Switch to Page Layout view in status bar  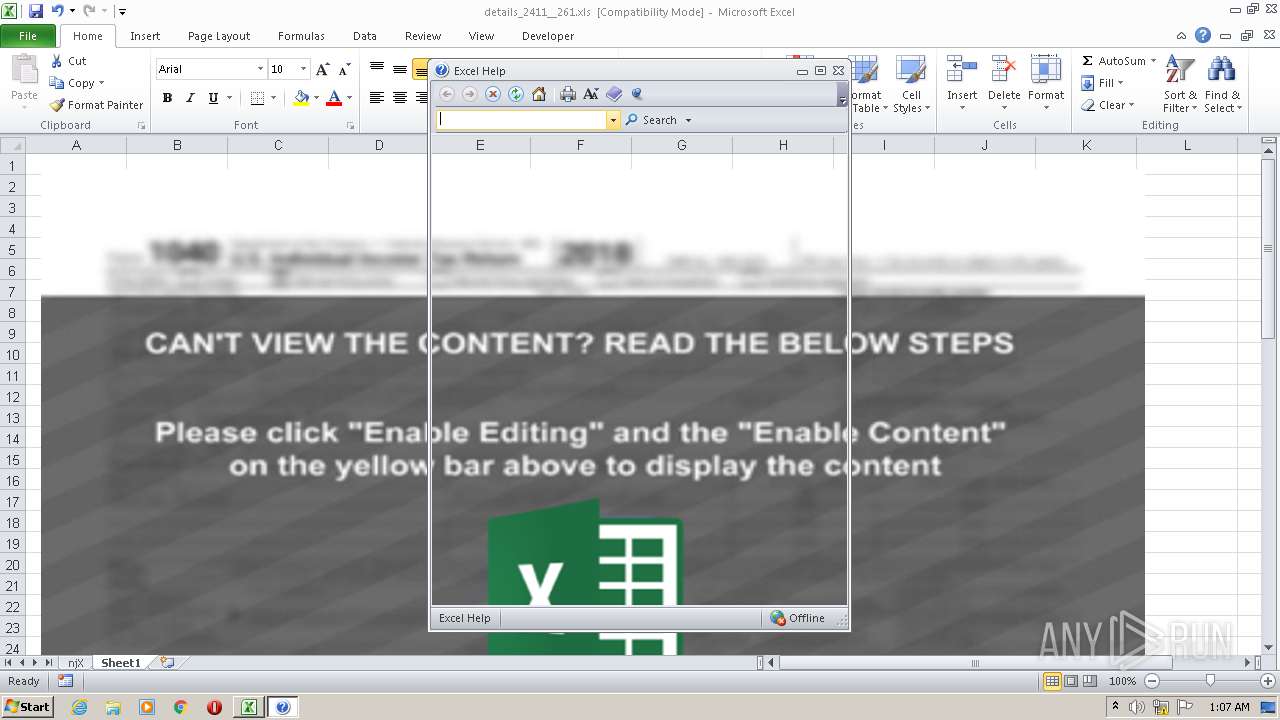pyautogui.click(x=1071, y=681)
